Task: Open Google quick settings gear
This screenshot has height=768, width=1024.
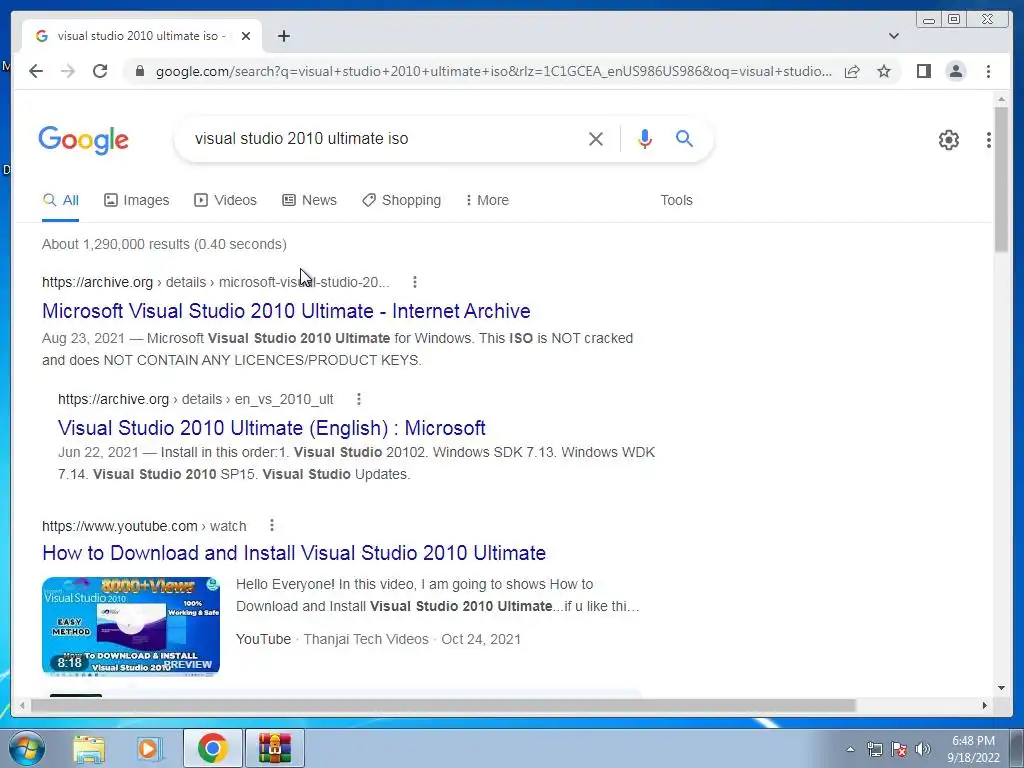Action: tap(949, 140)
